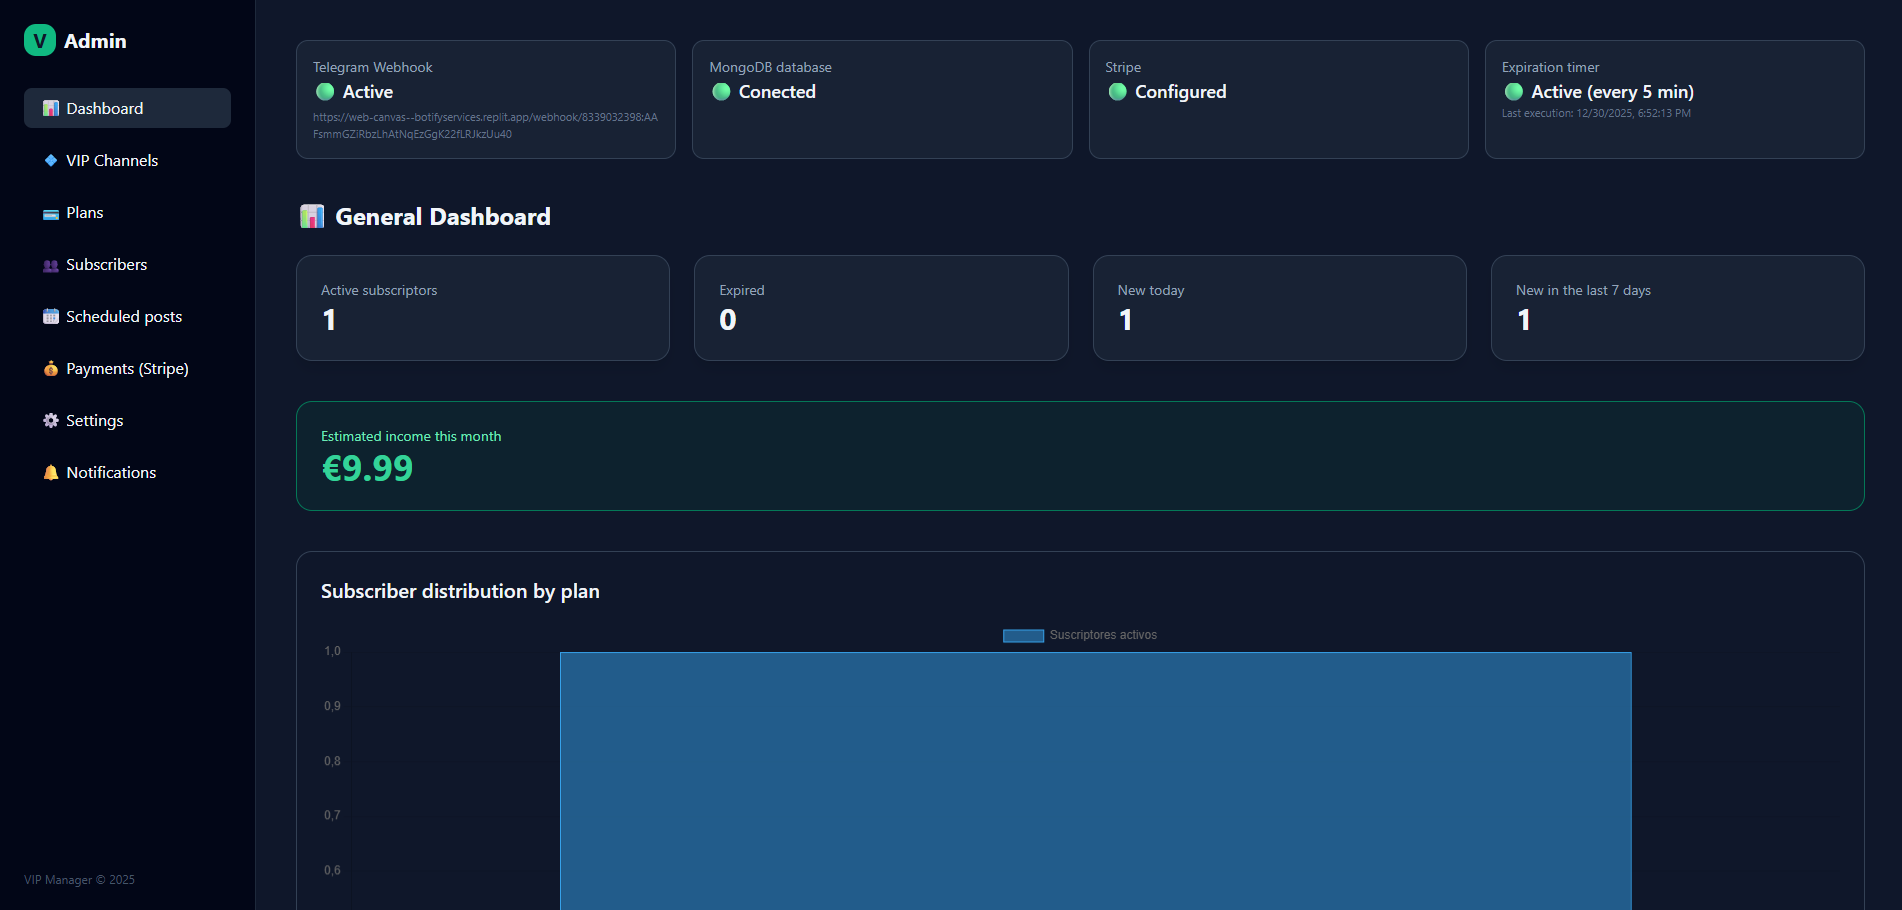
Task: Click the Telegram webhook URL link
Action: 485,125
